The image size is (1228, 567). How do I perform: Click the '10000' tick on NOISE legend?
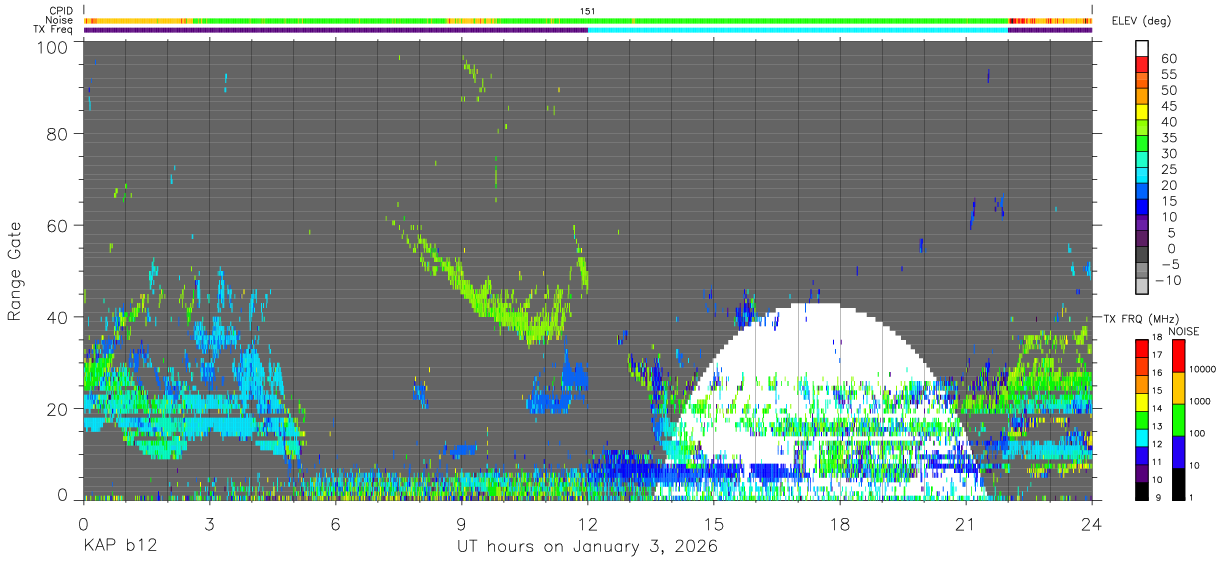coord(1201,370)
